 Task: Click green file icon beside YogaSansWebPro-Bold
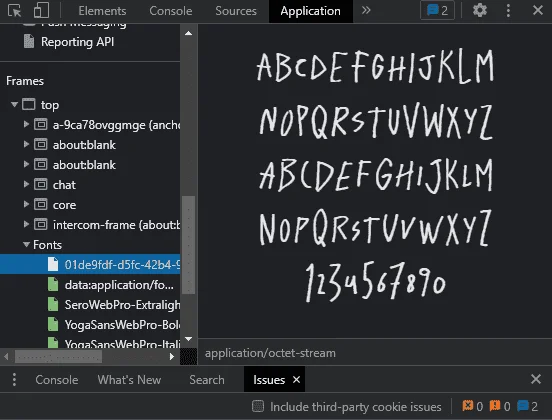[x=53, y=324]
